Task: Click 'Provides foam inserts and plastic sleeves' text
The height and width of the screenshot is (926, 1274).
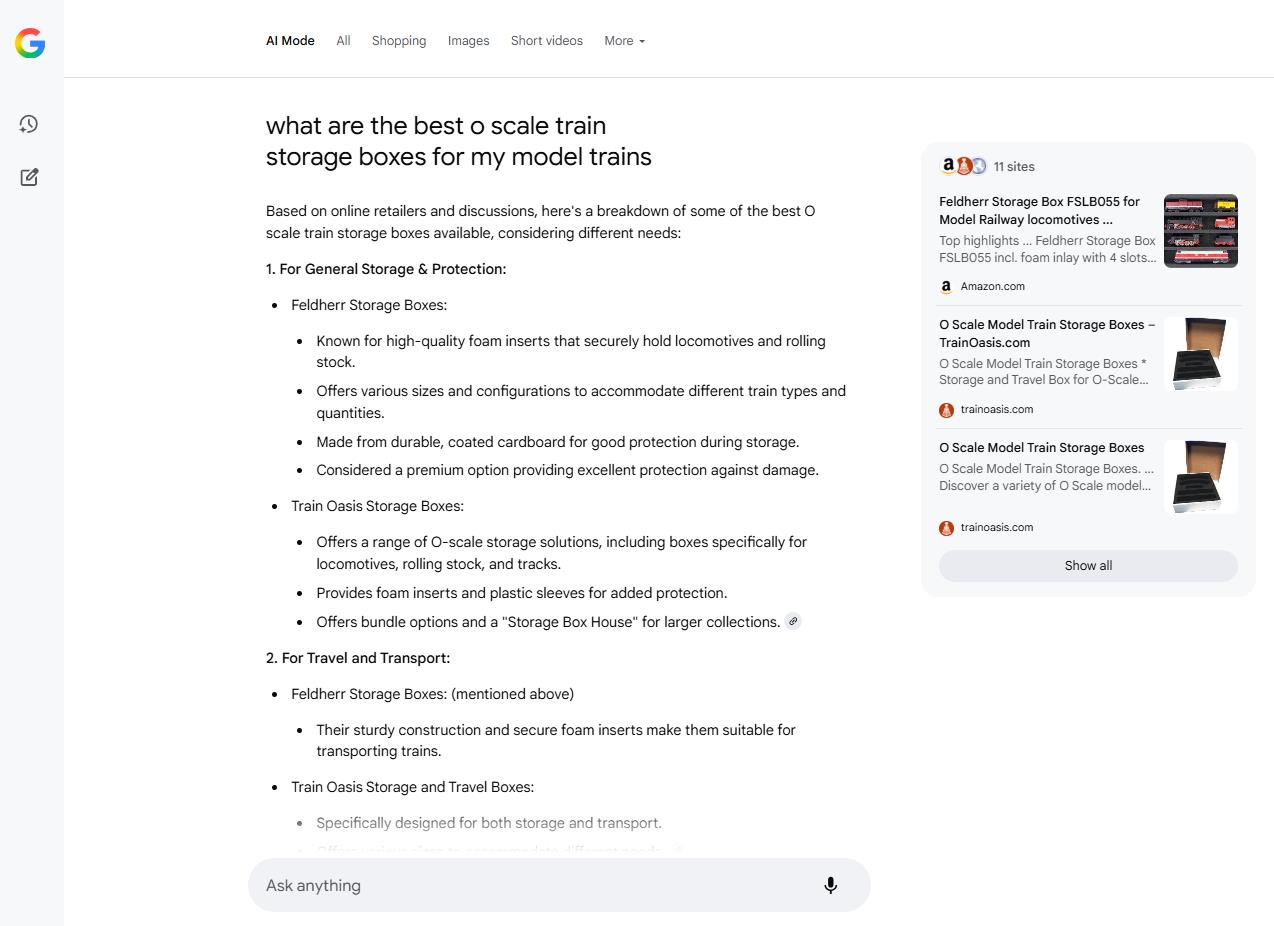Action: click(521, 593)
